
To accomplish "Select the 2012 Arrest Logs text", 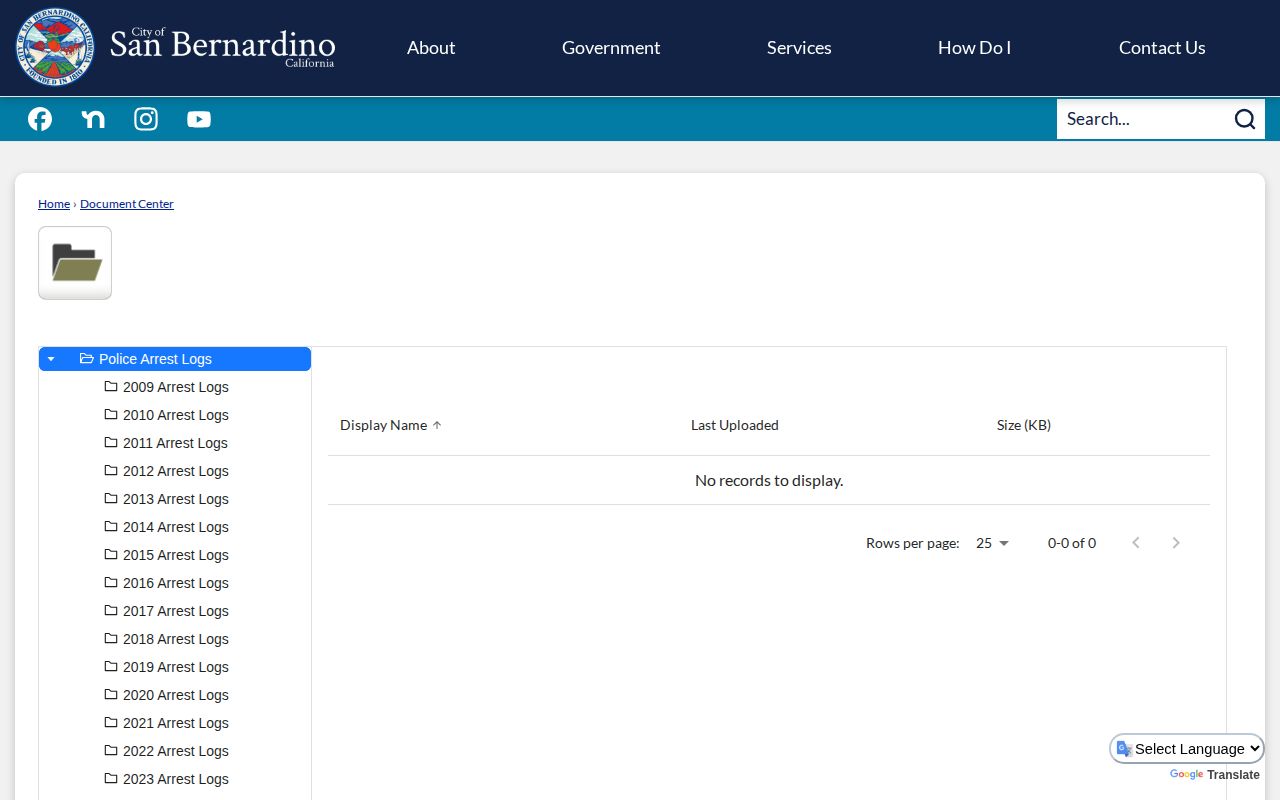I will (176, 471).
